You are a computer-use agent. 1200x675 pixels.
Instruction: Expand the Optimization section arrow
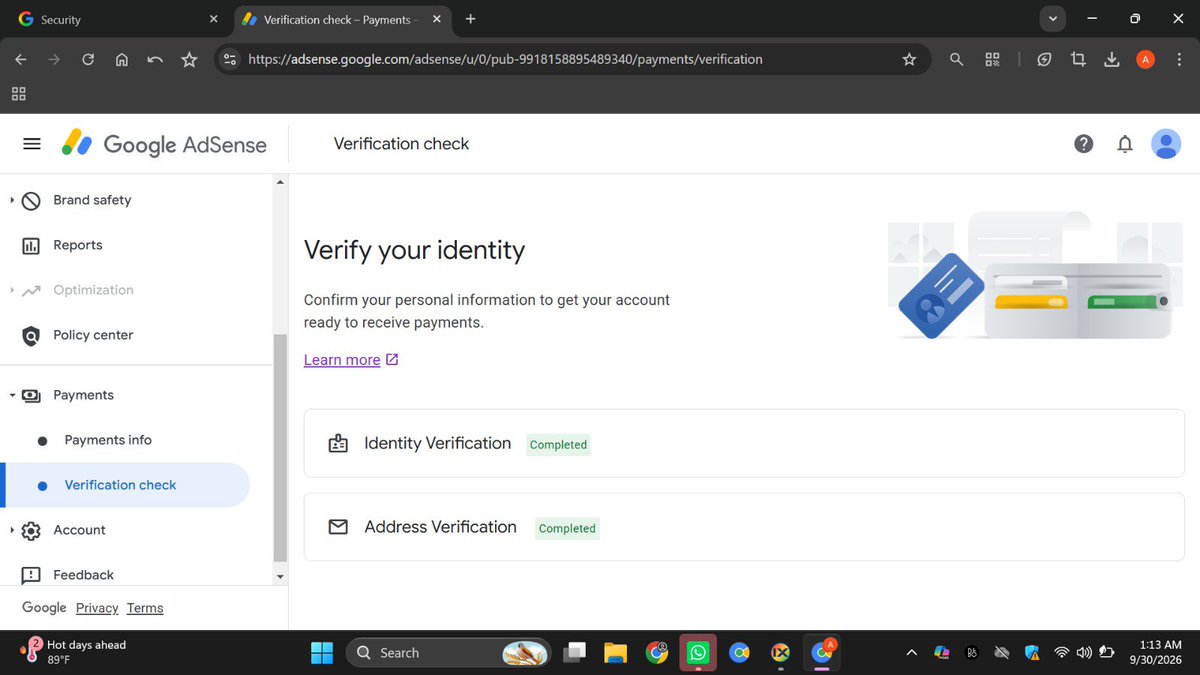[x=12, y=290]
